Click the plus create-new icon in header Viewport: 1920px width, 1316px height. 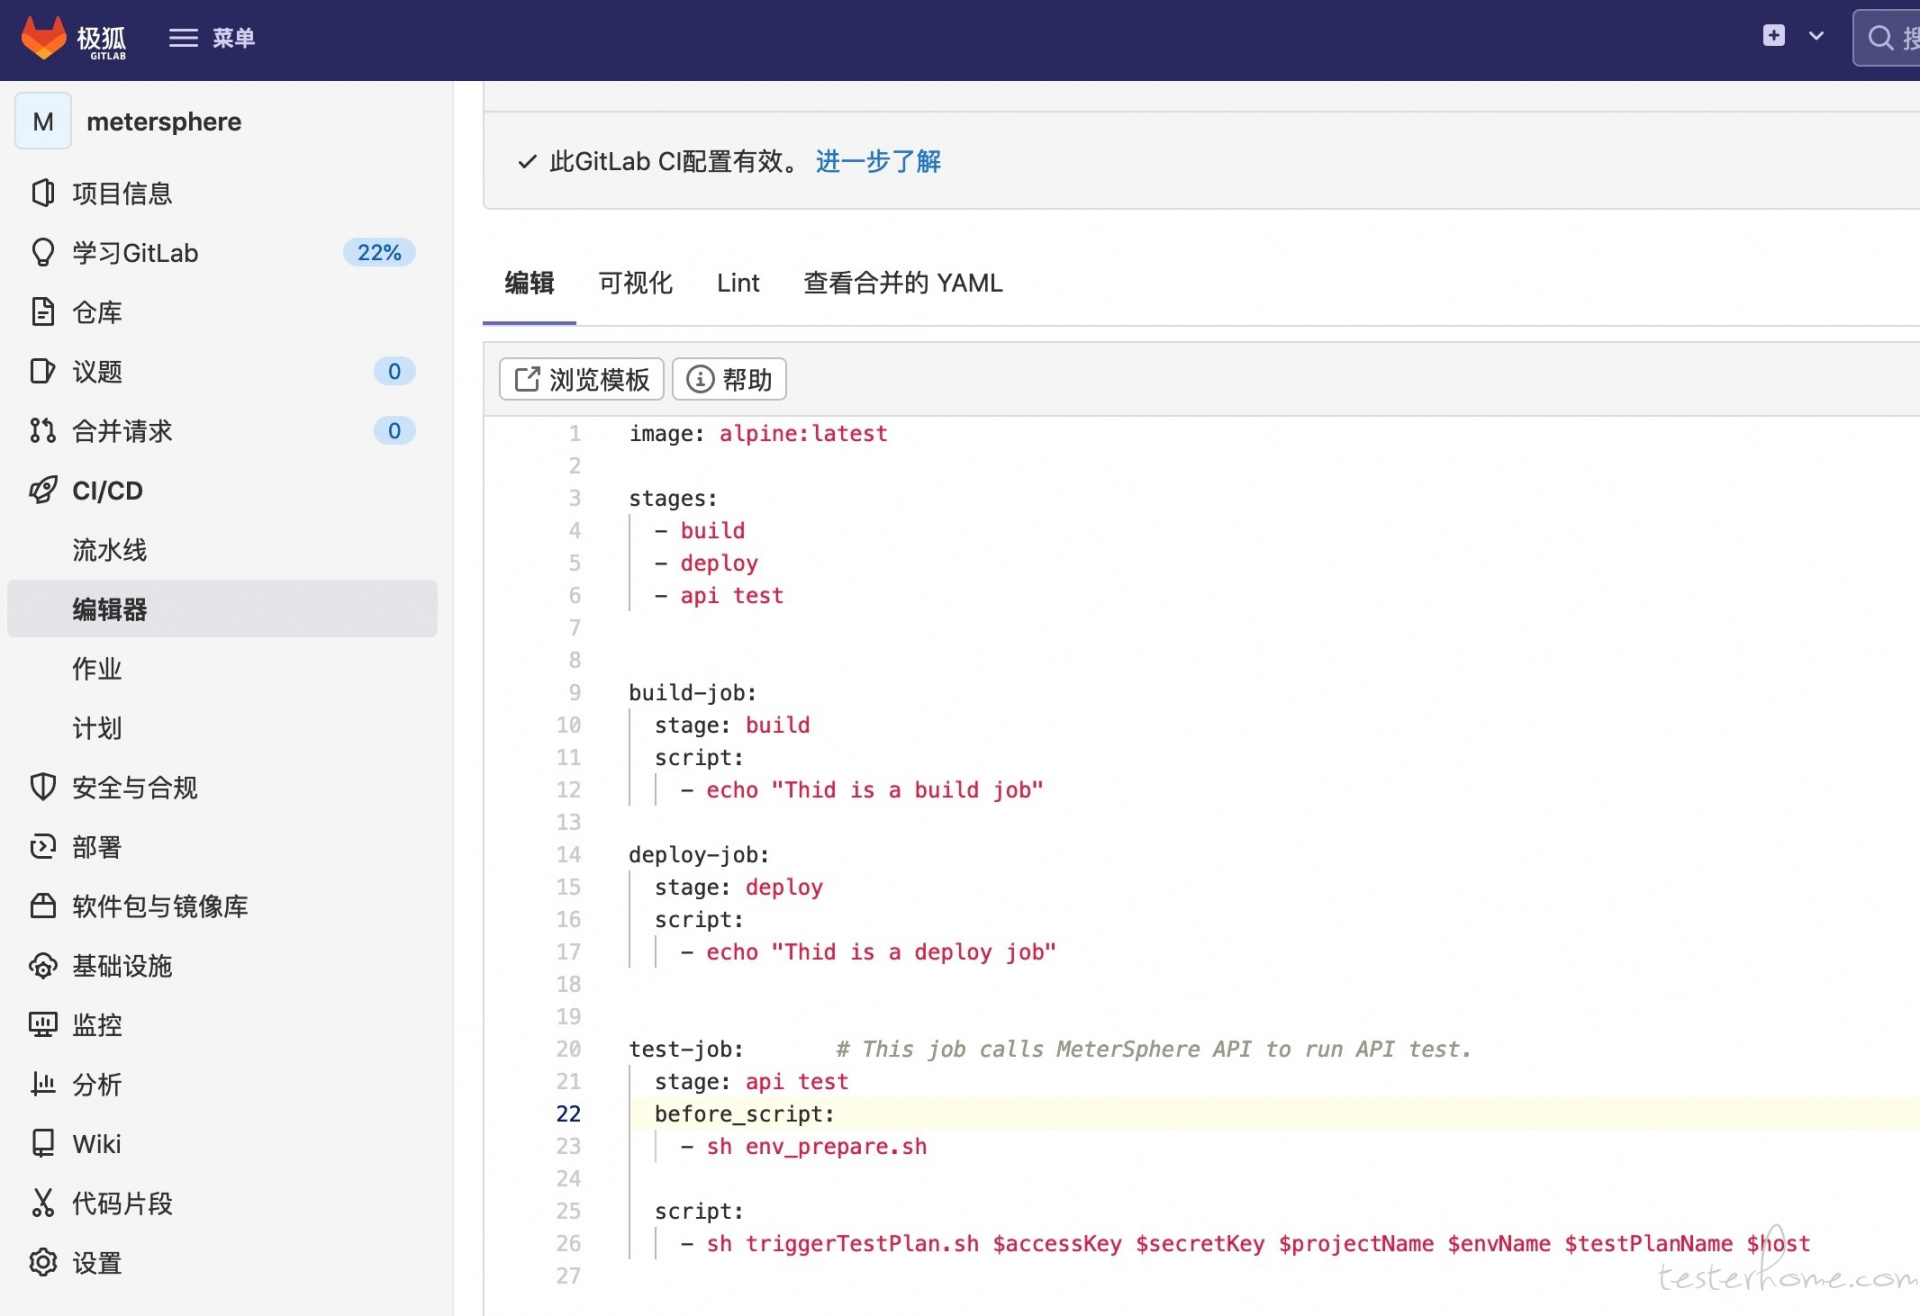1774,36
